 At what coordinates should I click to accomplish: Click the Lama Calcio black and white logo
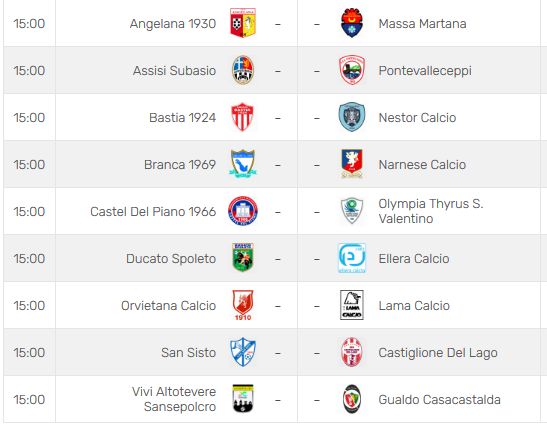pos(352,305)
